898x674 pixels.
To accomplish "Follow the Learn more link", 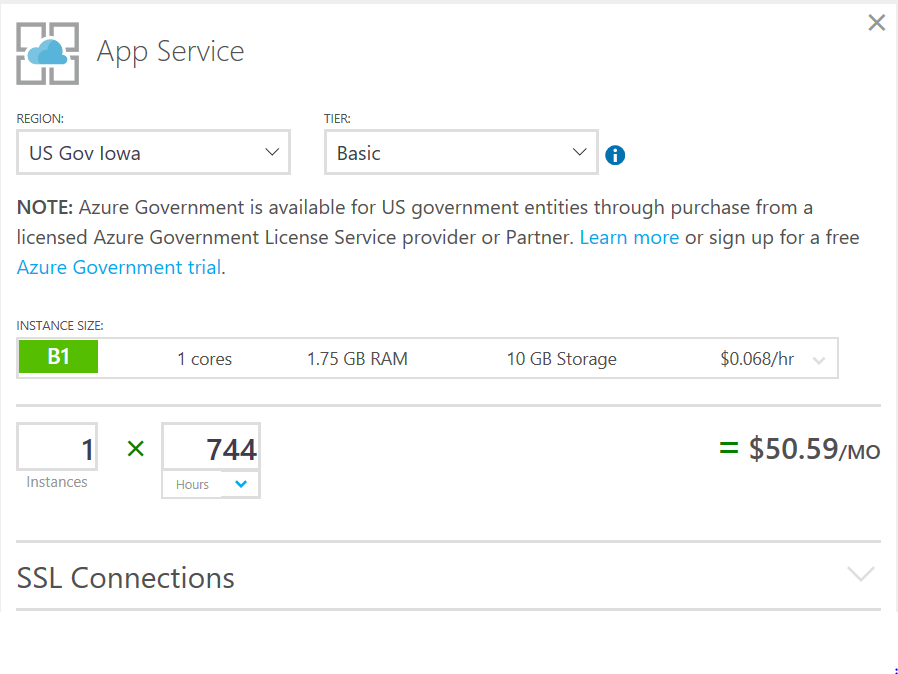I will click(629, 238).
